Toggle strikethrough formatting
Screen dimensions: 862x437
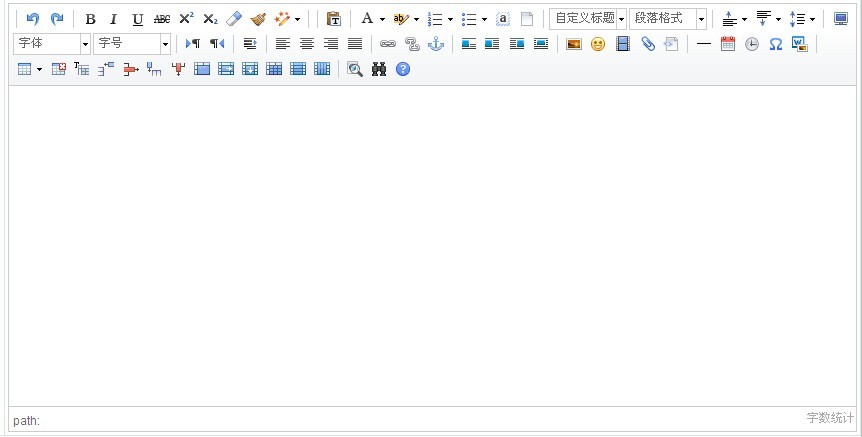[162, 19]
